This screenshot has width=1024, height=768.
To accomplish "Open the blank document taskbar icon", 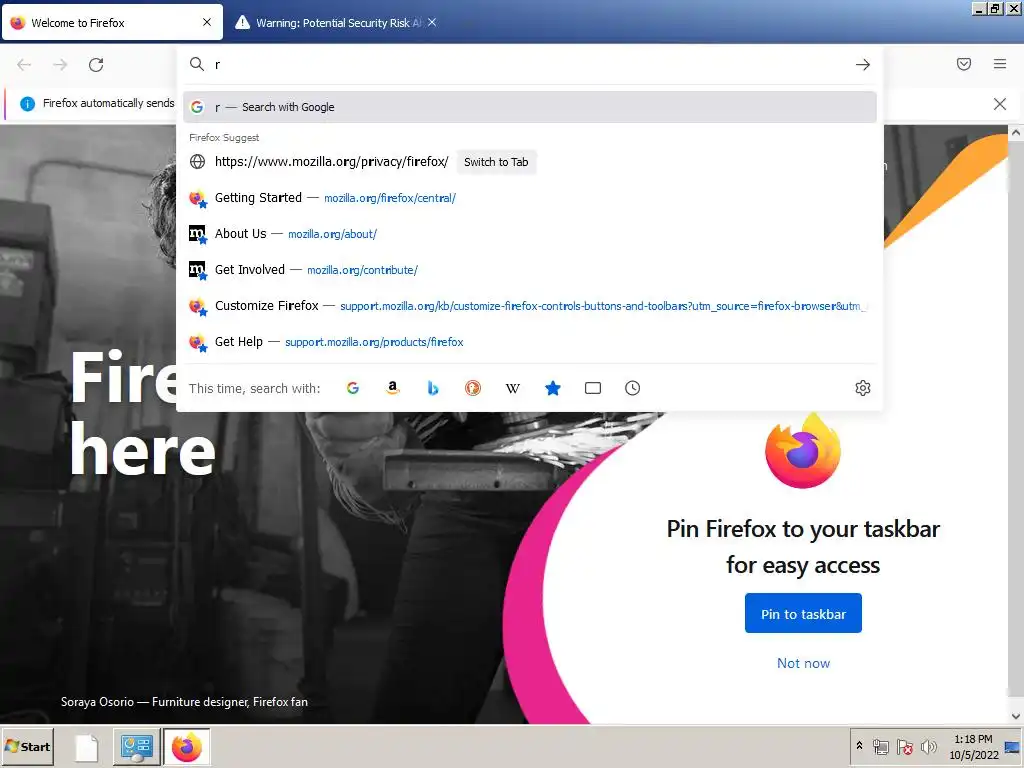I will (86, 748).
